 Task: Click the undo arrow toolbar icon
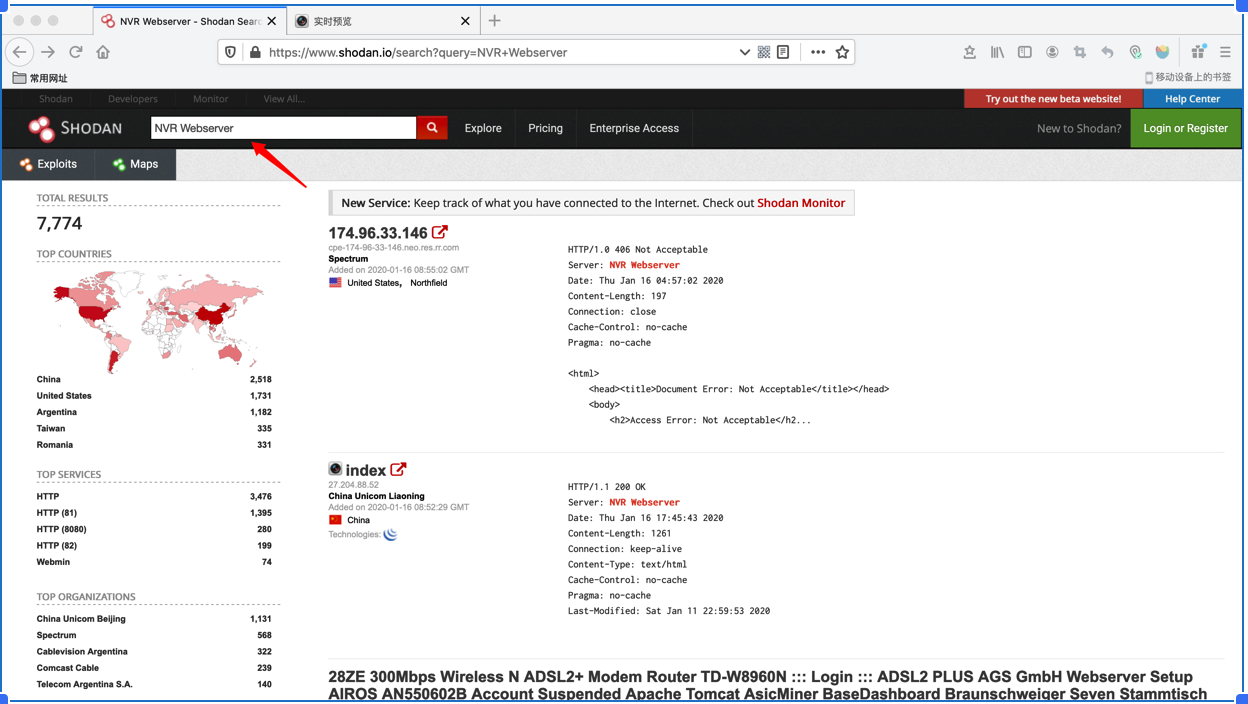pyautogui.click(x=1107, y=52)
